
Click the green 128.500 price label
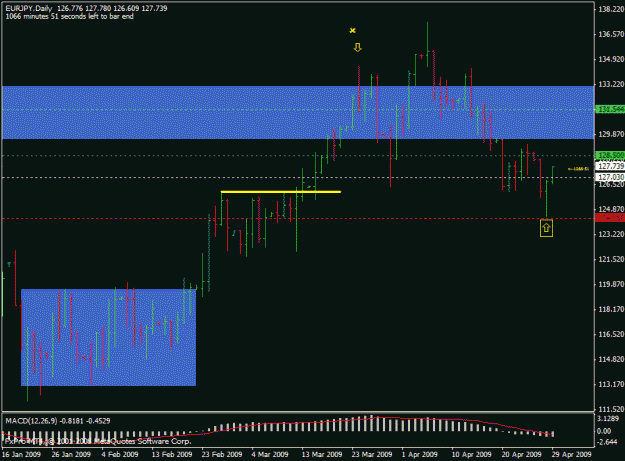pyautogui.click(x=609, y=155)
